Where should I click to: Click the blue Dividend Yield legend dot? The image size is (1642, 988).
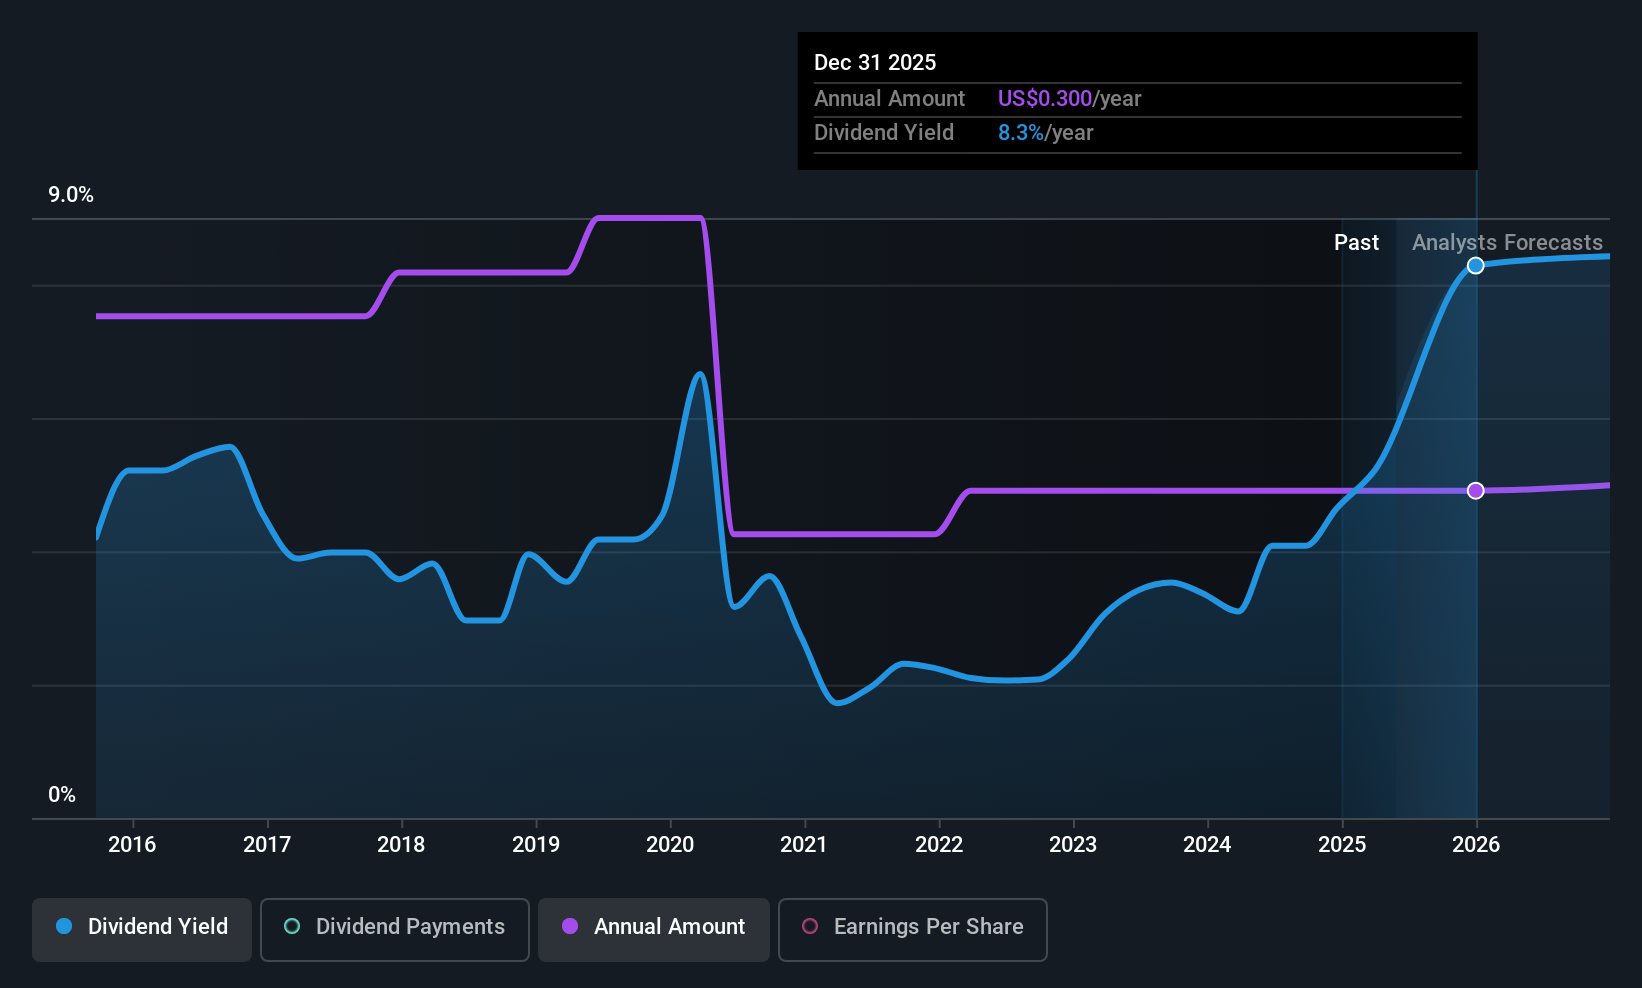pos(64,926)
